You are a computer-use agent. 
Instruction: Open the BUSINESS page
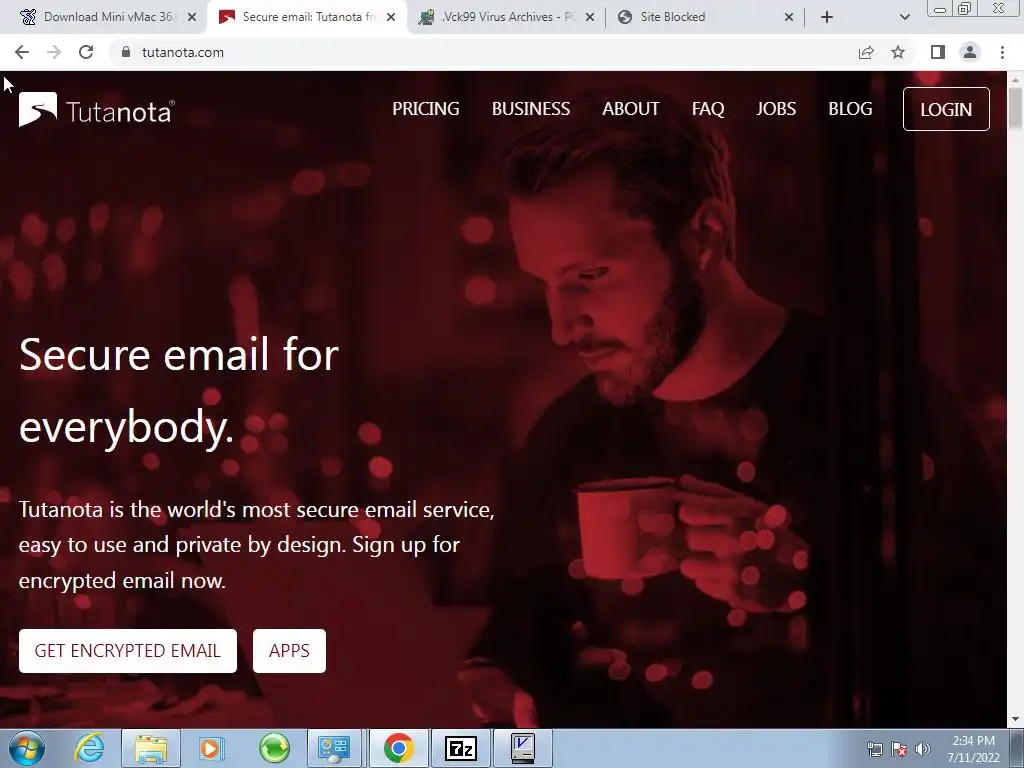(x=531, y=109)
